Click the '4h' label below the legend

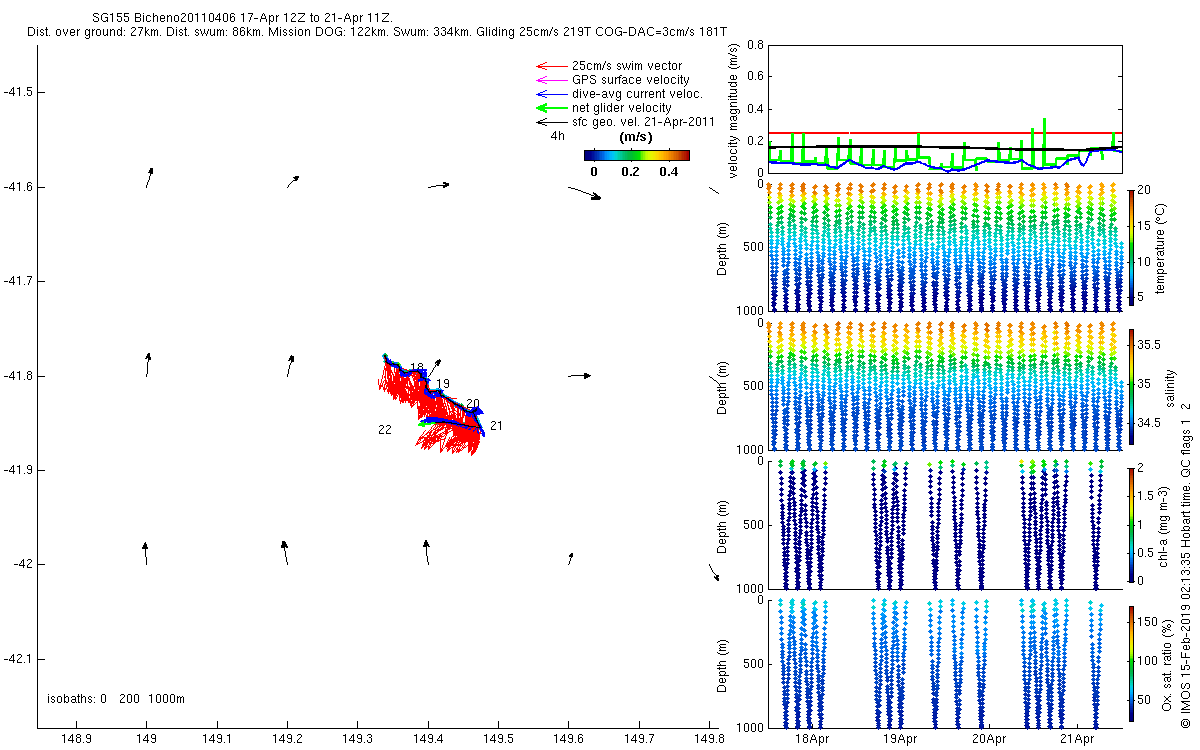click(x=558, y=135)
